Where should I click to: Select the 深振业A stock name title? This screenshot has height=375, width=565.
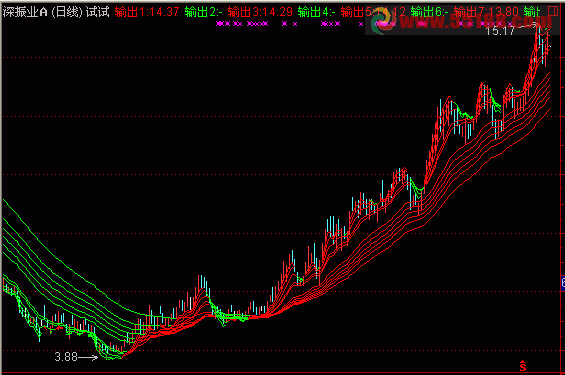click(x=25, y=12)
